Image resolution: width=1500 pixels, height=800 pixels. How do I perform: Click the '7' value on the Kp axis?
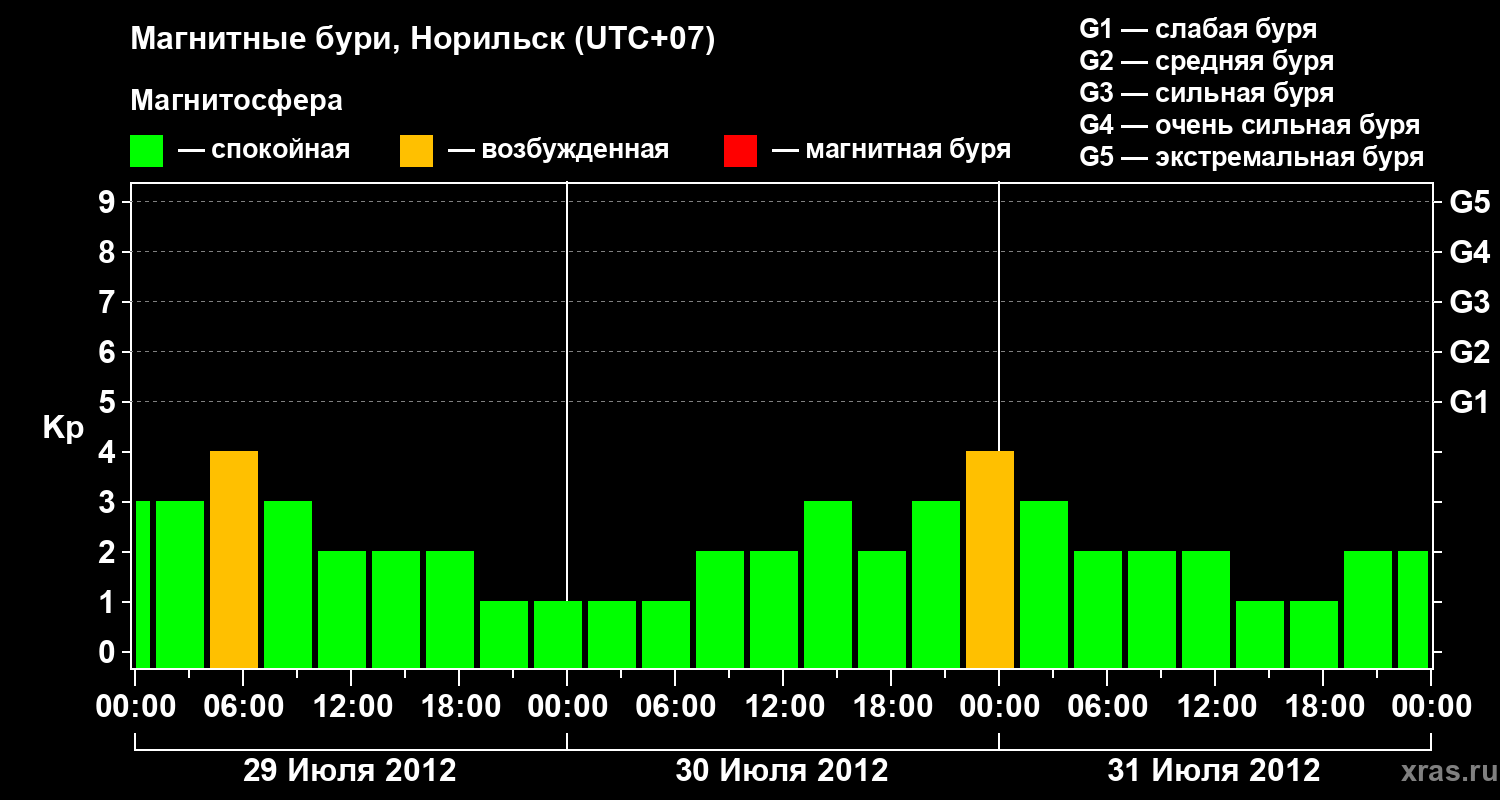(109, 302)
